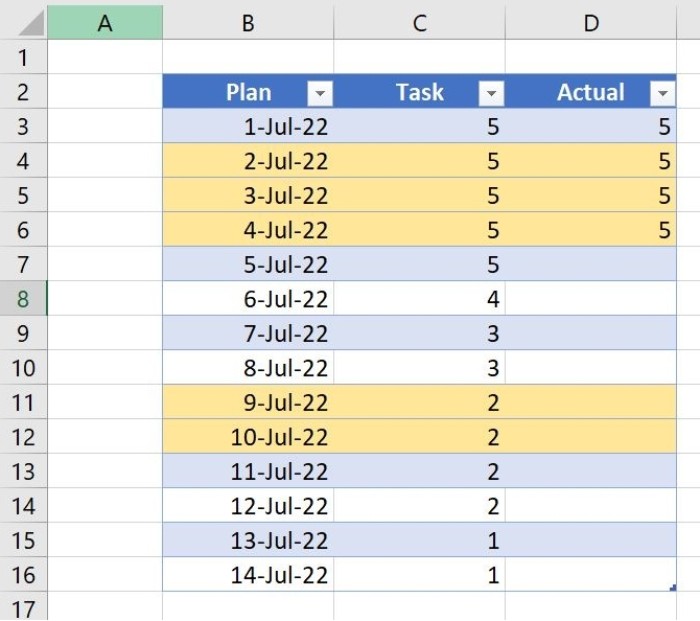Click the table resize handle at bottom corner
This screenshot has width=700, height=621.
[x=673, y=588]
